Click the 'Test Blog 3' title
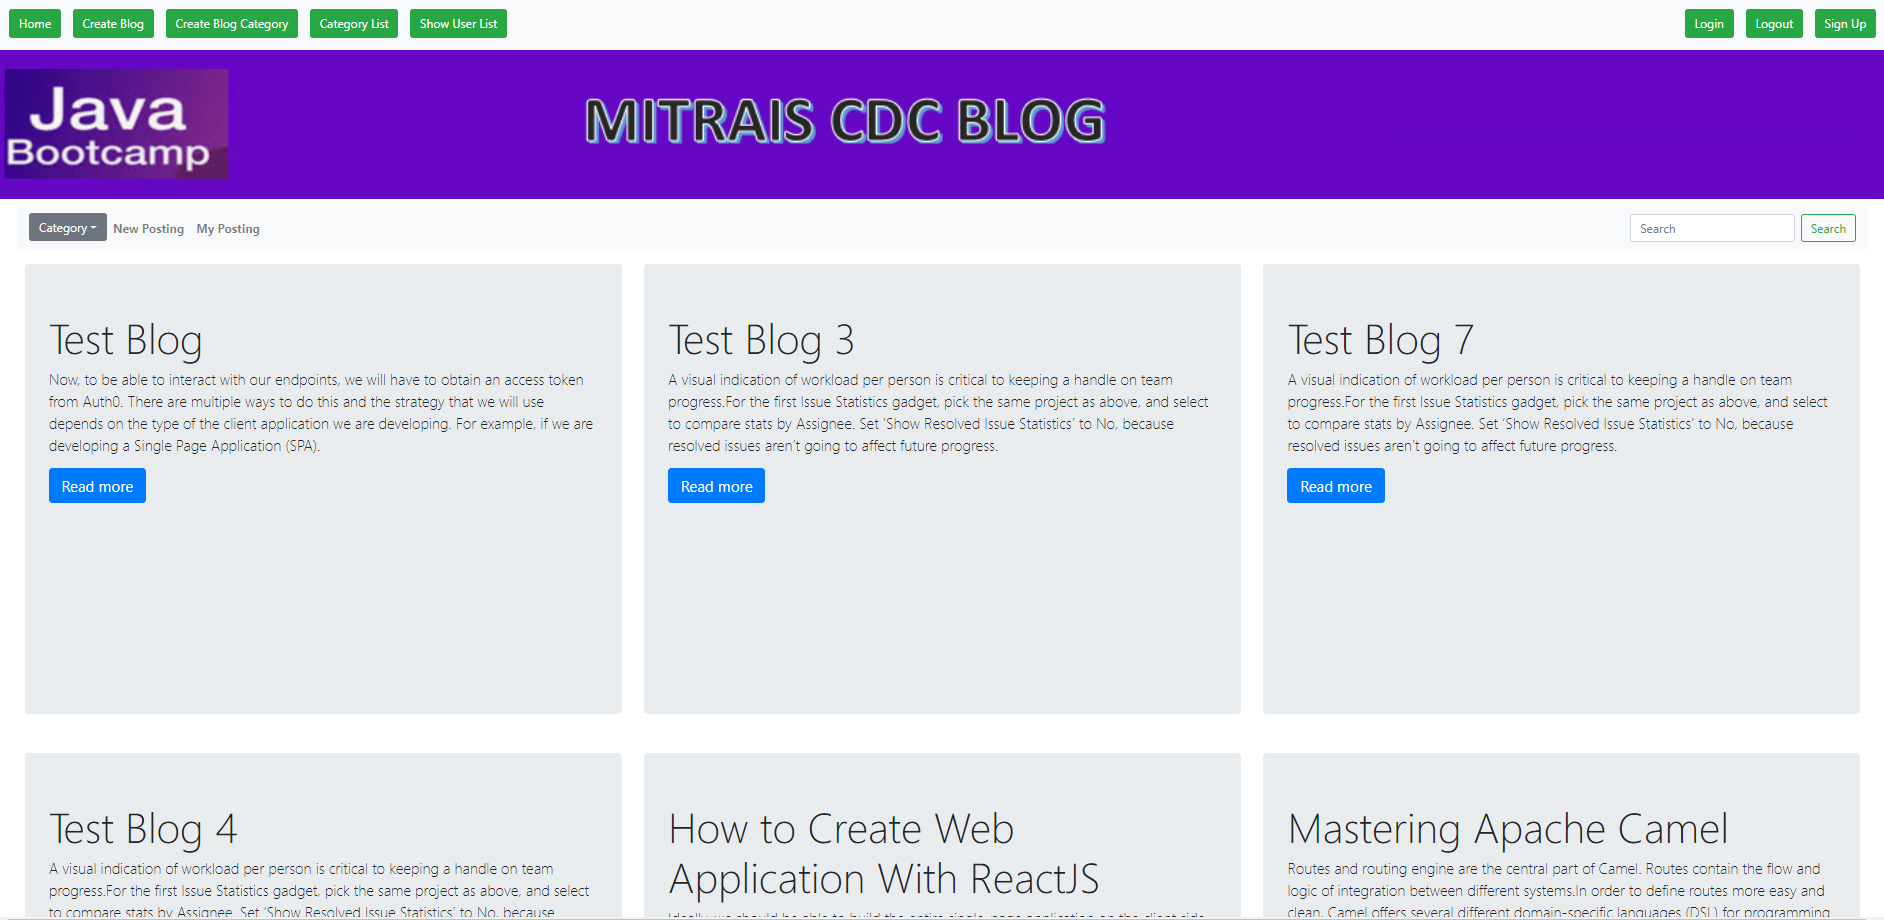This screenshot has width=1884, height=920. click(761, 340)
